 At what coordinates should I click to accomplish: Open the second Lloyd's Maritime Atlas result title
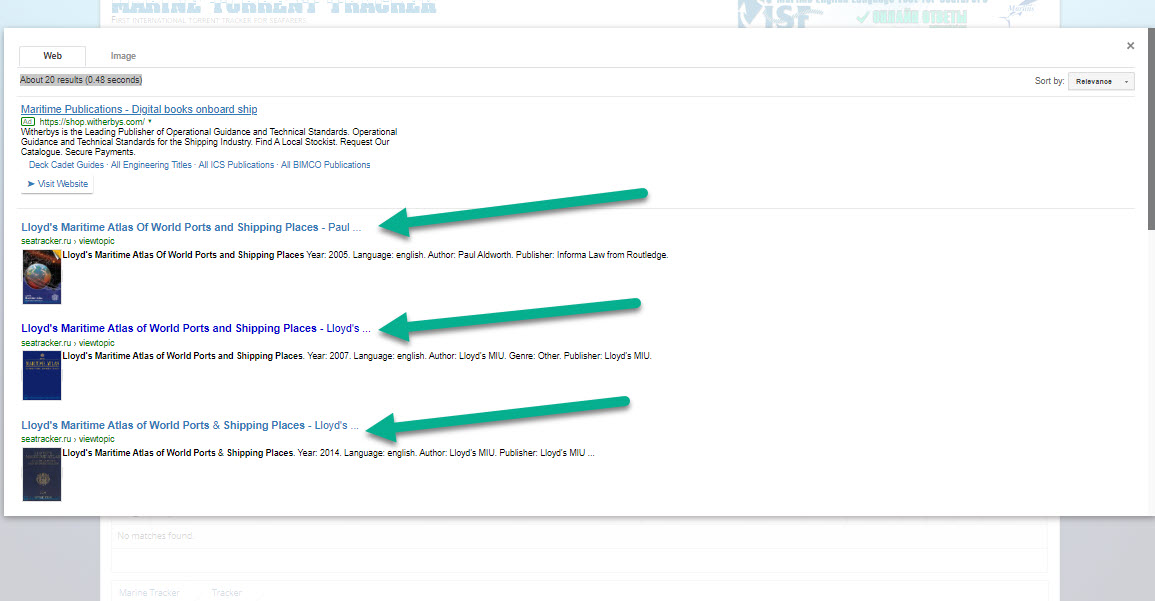195,328
